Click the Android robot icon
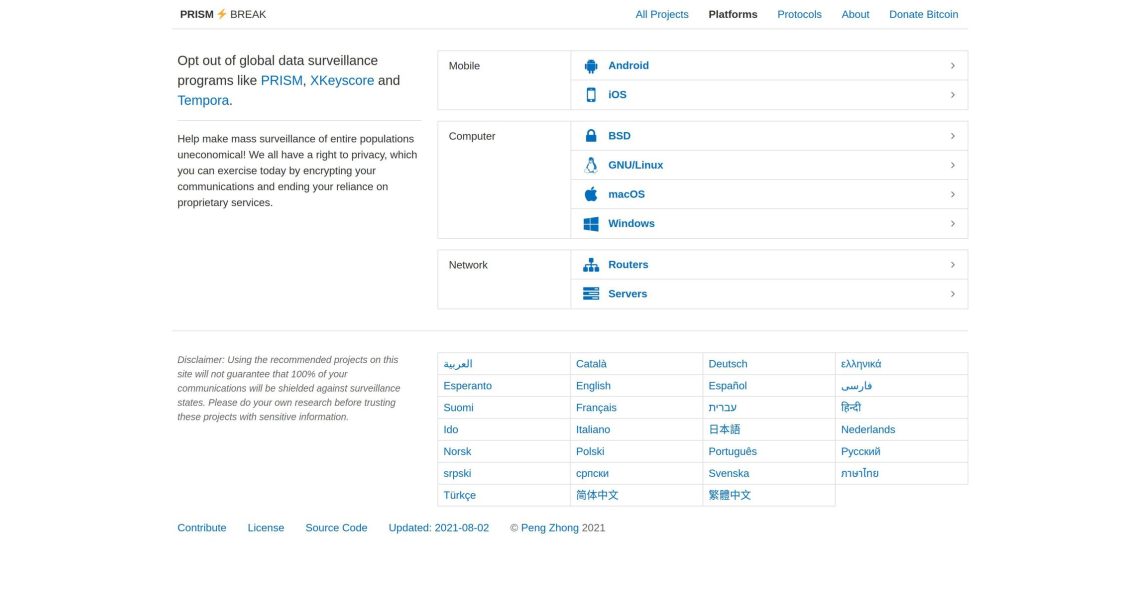 [591, 66]
